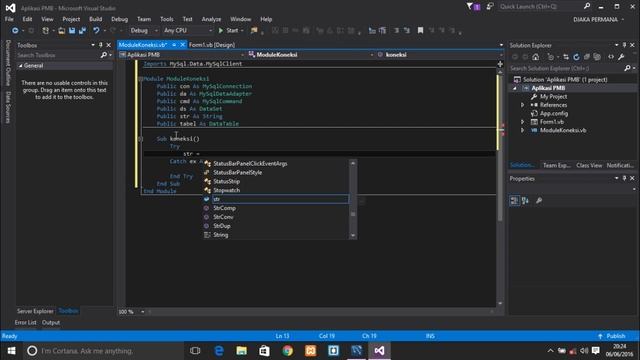The height and width of the screenshot is (360, 640).
Task: Click the Categorized icon in Properties panel
Action: 514,200
